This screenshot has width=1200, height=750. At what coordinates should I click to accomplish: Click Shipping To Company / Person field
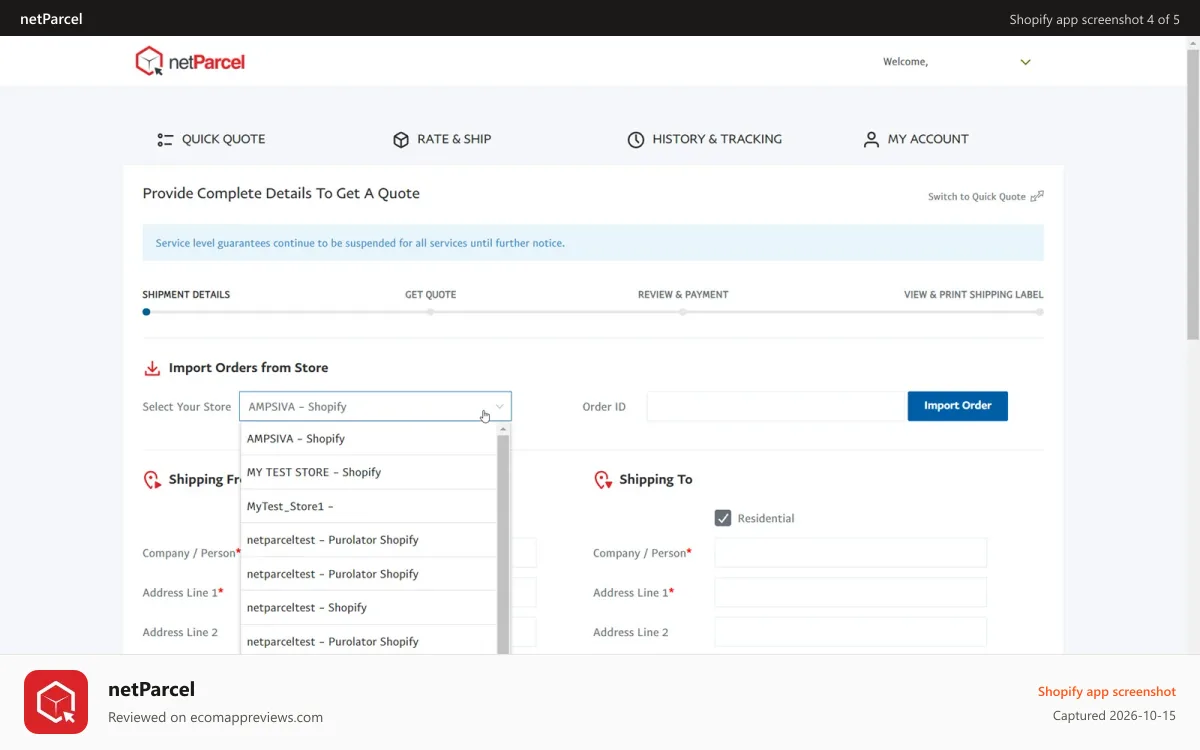tap(851, 553)
